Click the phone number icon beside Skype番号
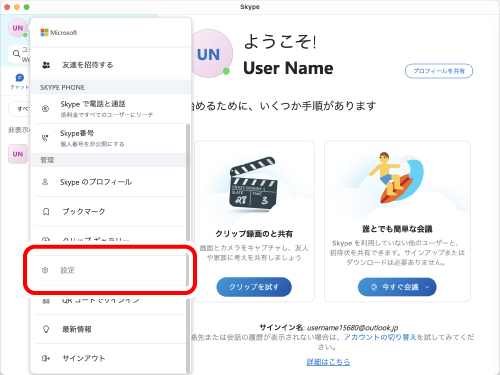This screenshot has height=375, width=500. tap(45, 138)
